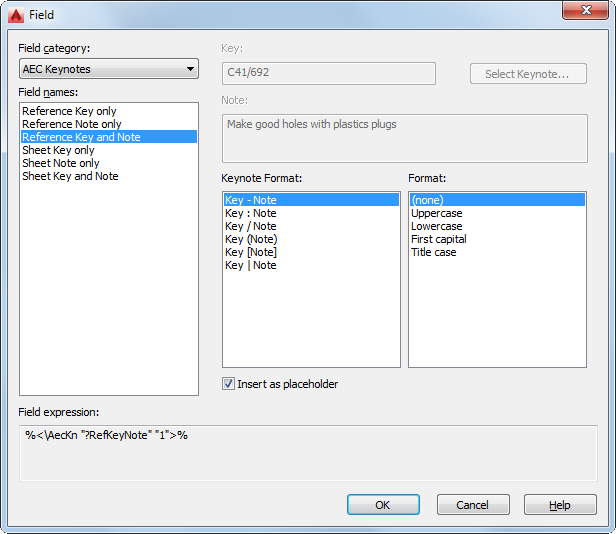Click the Note text area
Image resolution: width=616 pixels, height=534 pixels.
[x=405, y=138]
